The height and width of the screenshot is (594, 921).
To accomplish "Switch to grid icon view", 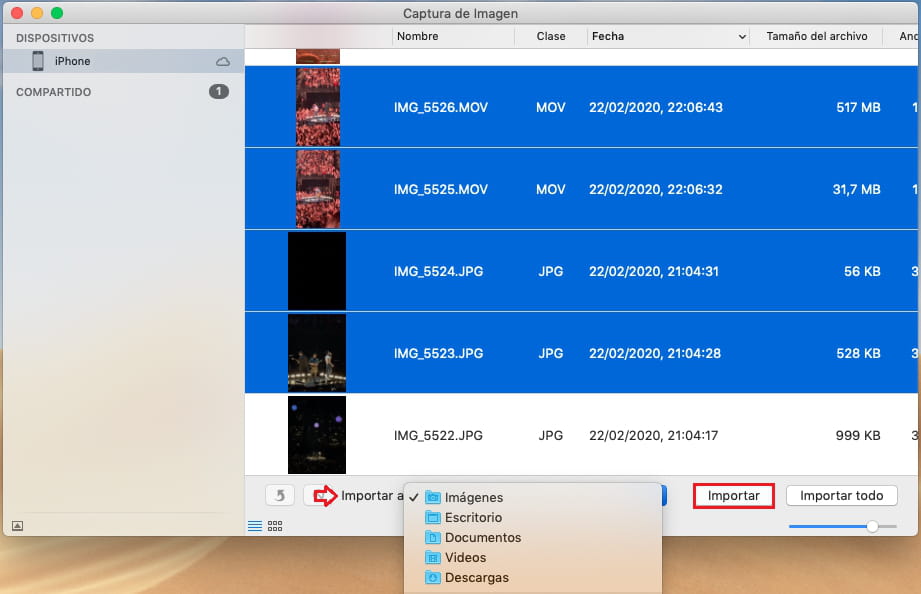I will (275, 526).
